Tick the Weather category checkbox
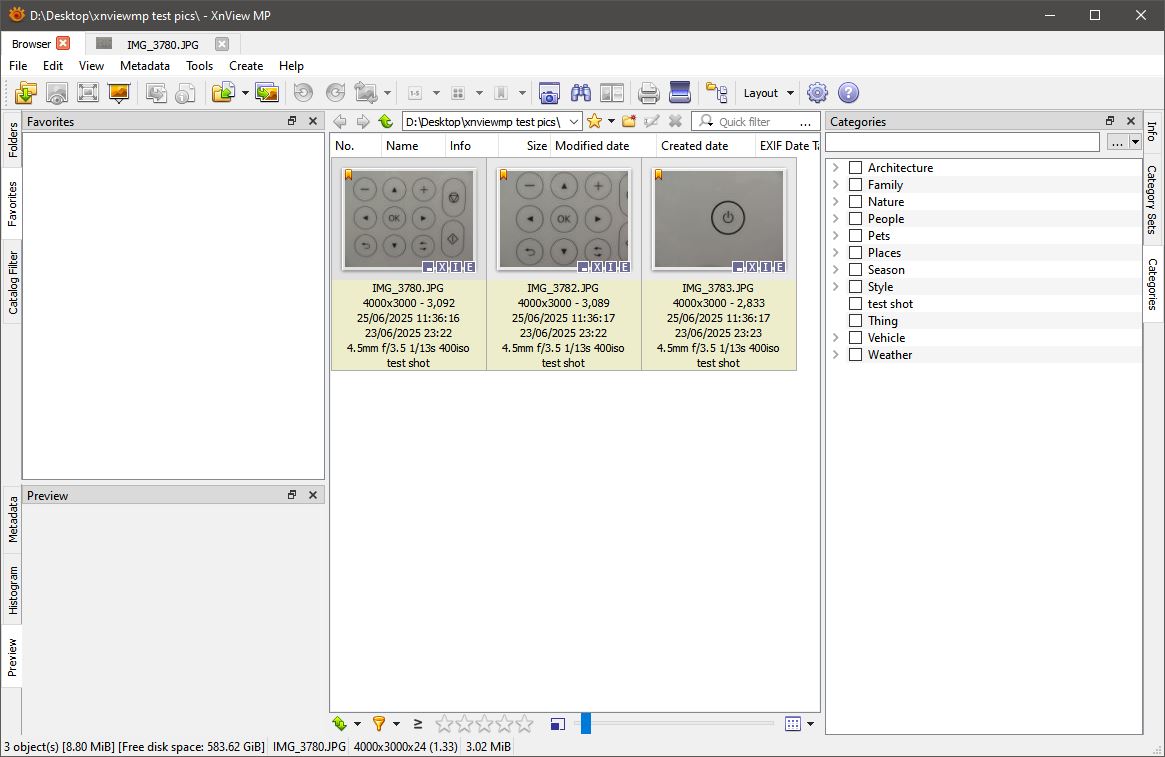This screenshot has width=1165, height=757. point(855,355)
